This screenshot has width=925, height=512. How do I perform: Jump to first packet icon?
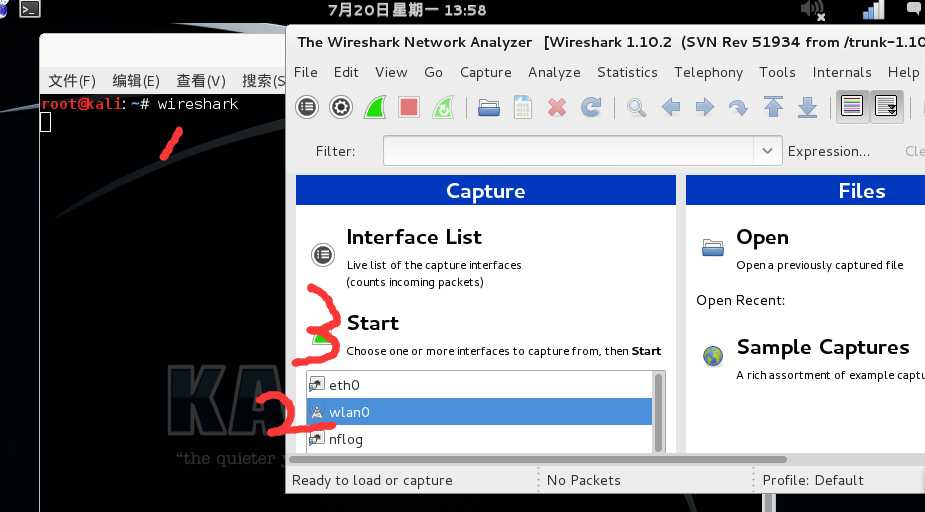(x=773, y=107)
